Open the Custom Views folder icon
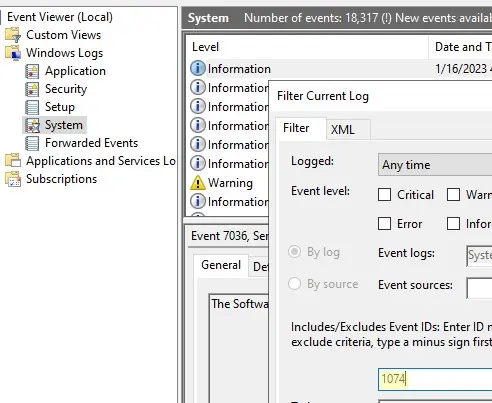Viewport: 492px width, 403px height. (13, 35)
